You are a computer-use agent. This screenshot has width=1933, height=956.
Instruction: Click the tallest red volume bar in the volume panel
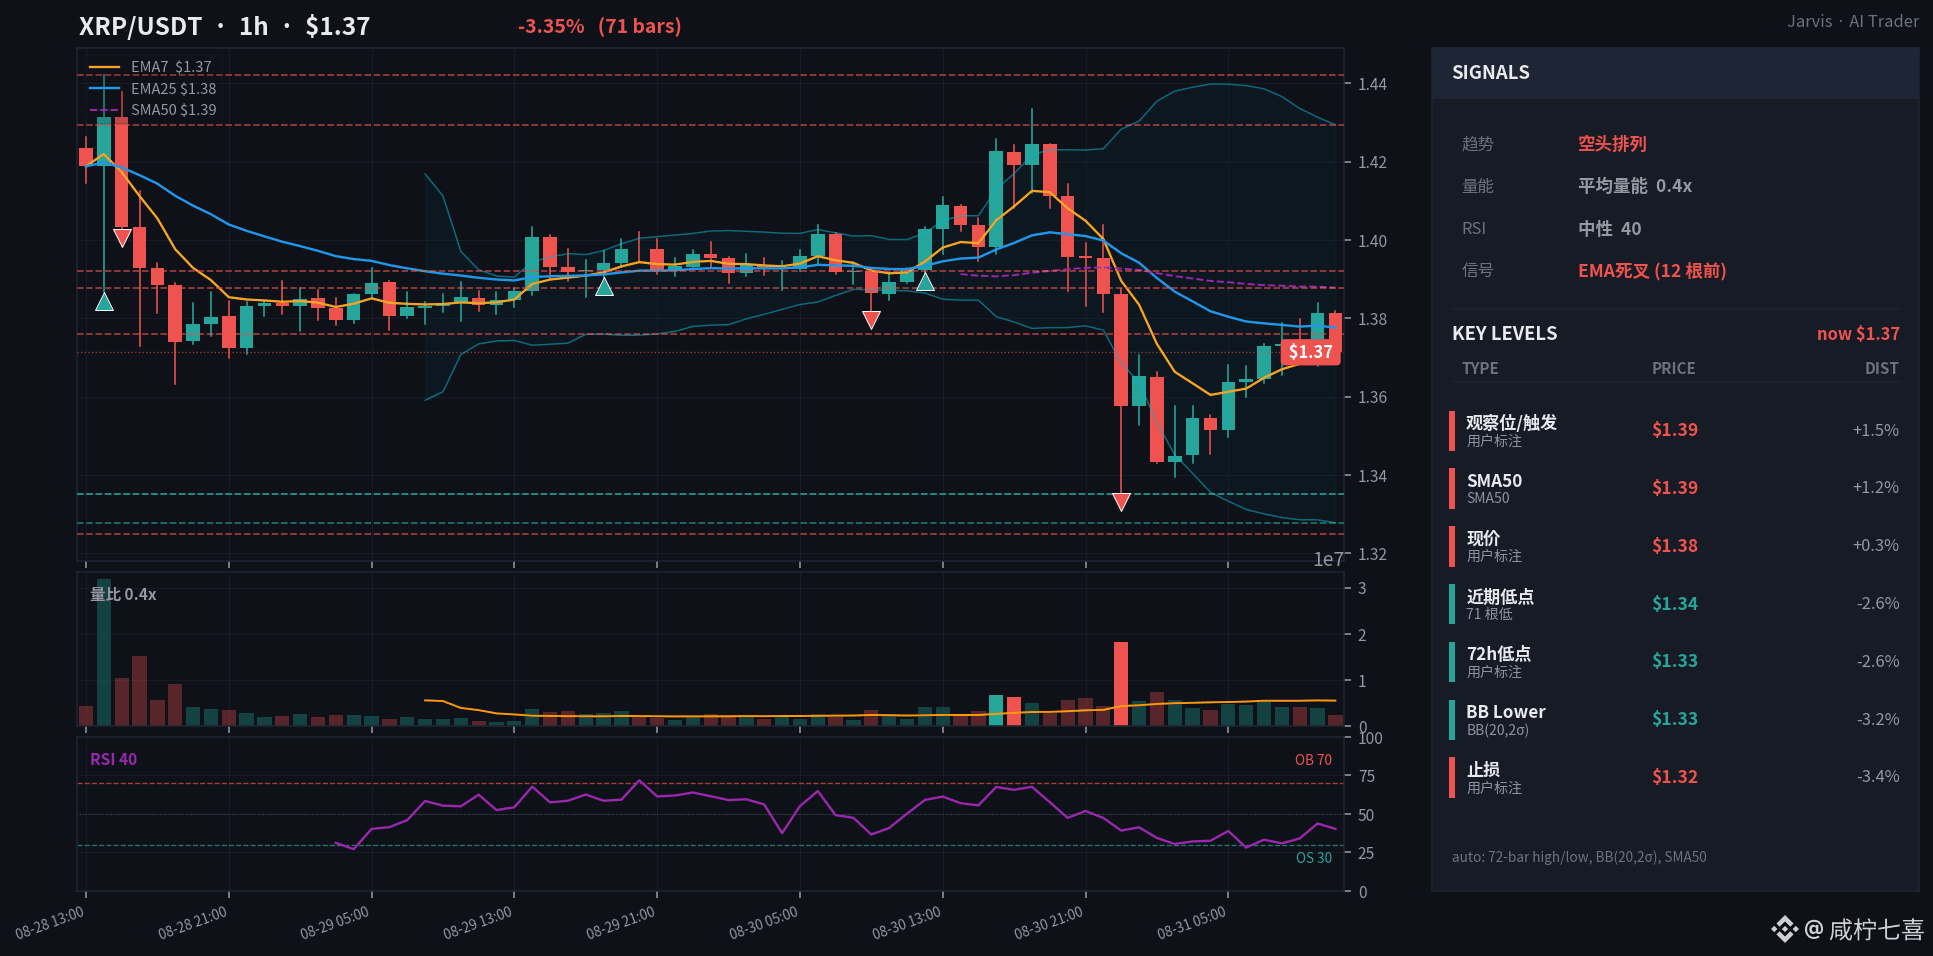click(1121, 683)
